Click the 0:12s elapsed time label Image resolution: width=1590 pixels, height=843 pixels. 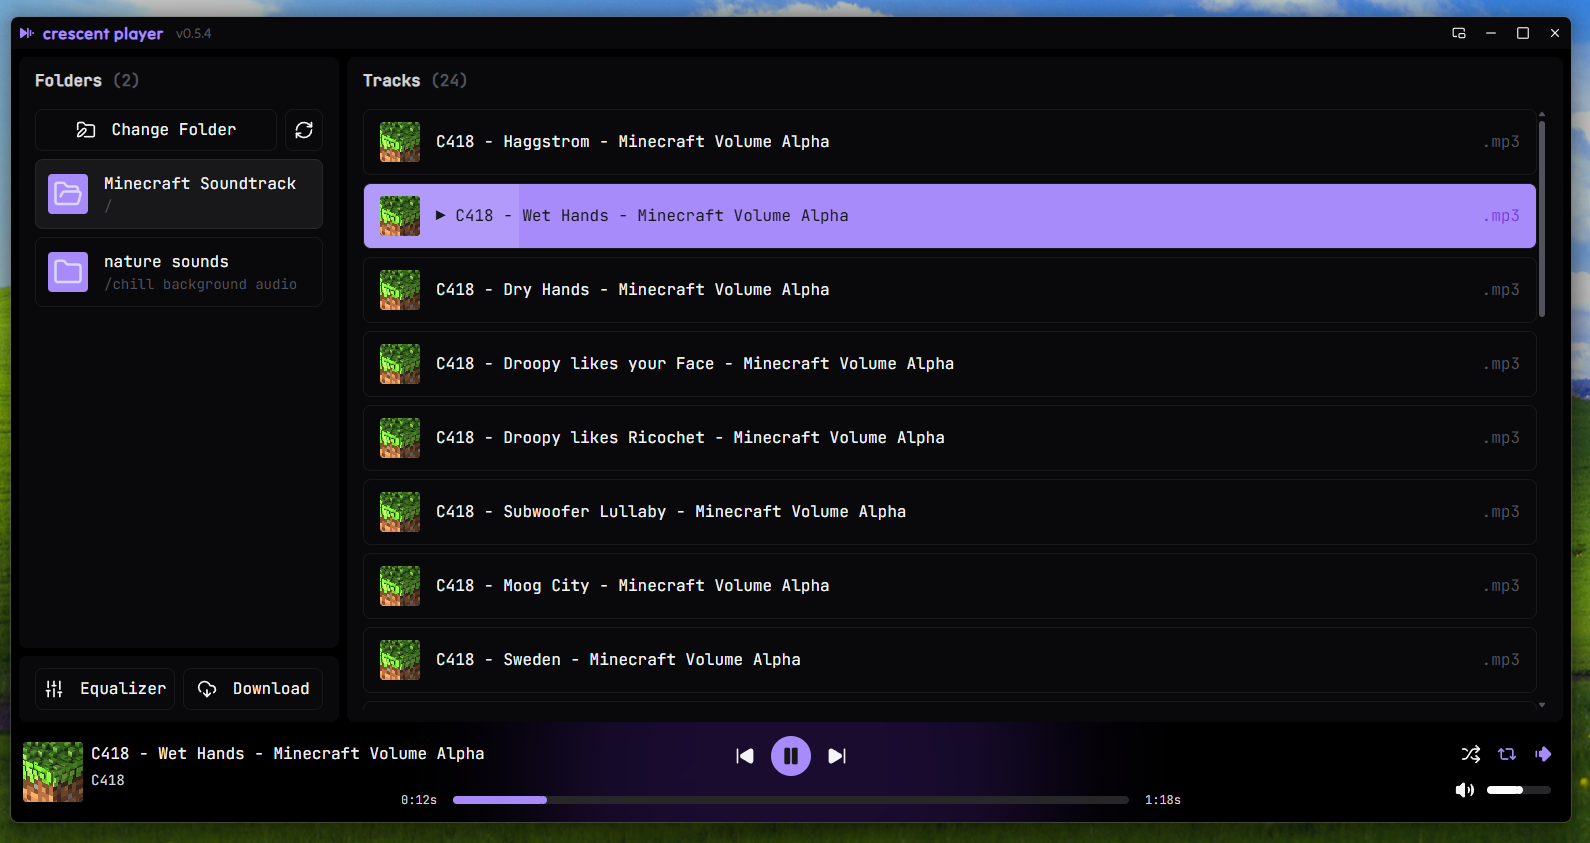click(419, 800)
